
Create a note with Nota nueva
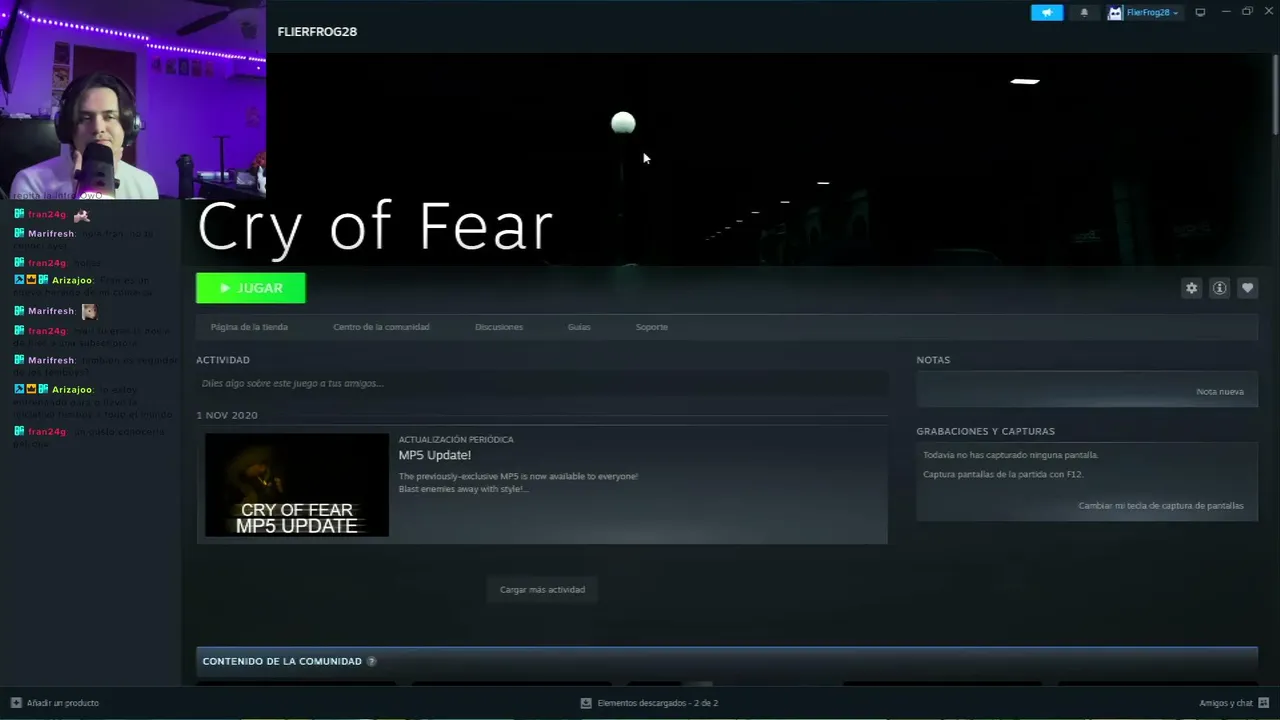point(1220,392)
